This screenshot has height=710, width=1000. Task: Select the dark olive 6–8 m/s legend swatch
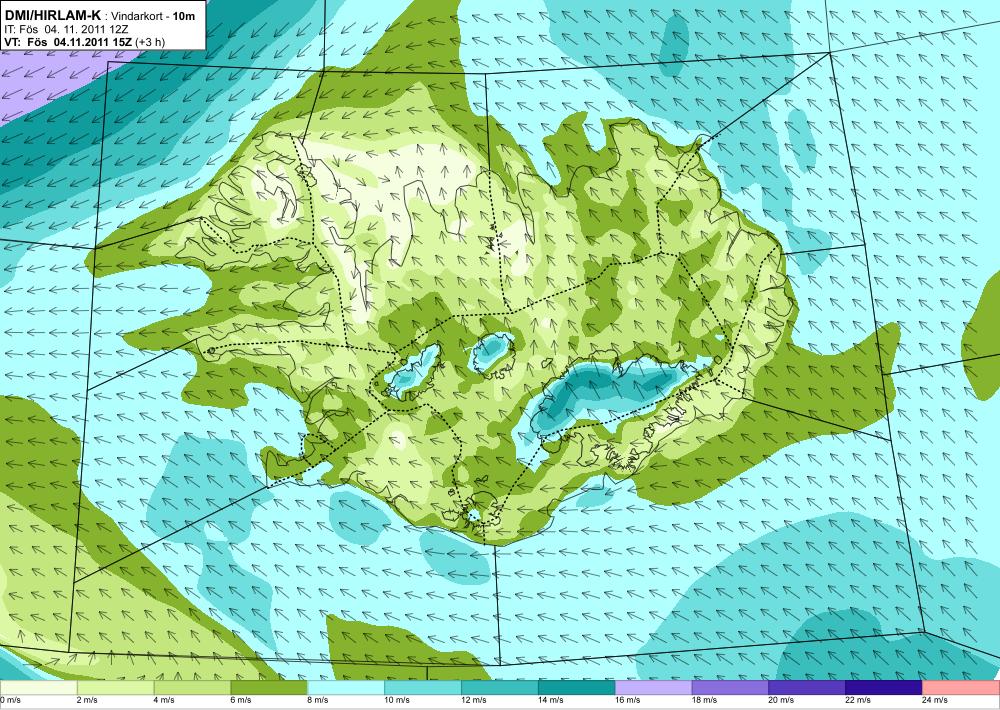(x=268, y=688)
